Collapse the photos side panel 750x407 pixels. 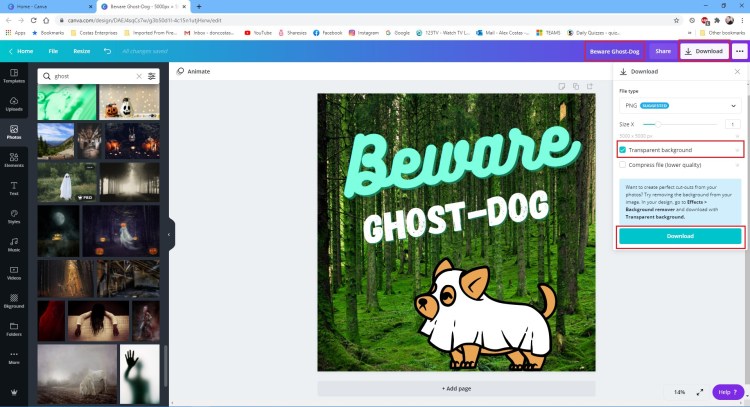click(169, 234)
